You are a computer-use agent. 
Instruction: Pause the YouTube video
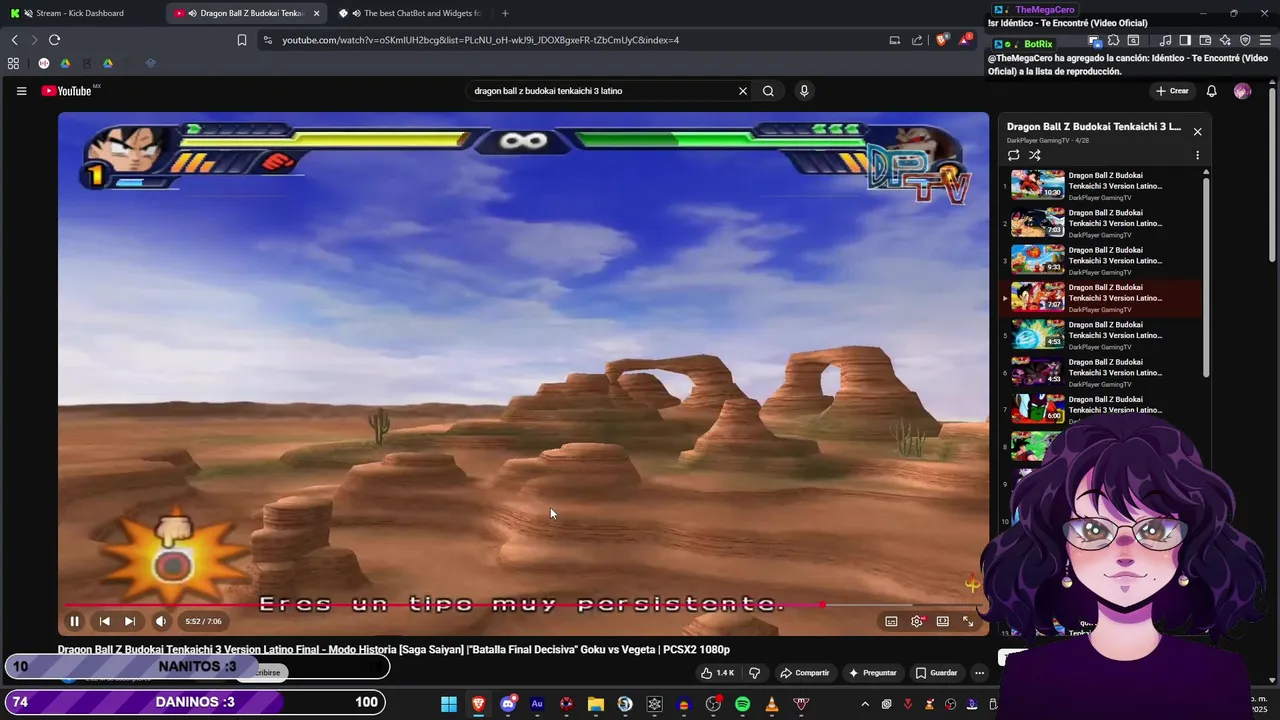click(x=74, y=621)
